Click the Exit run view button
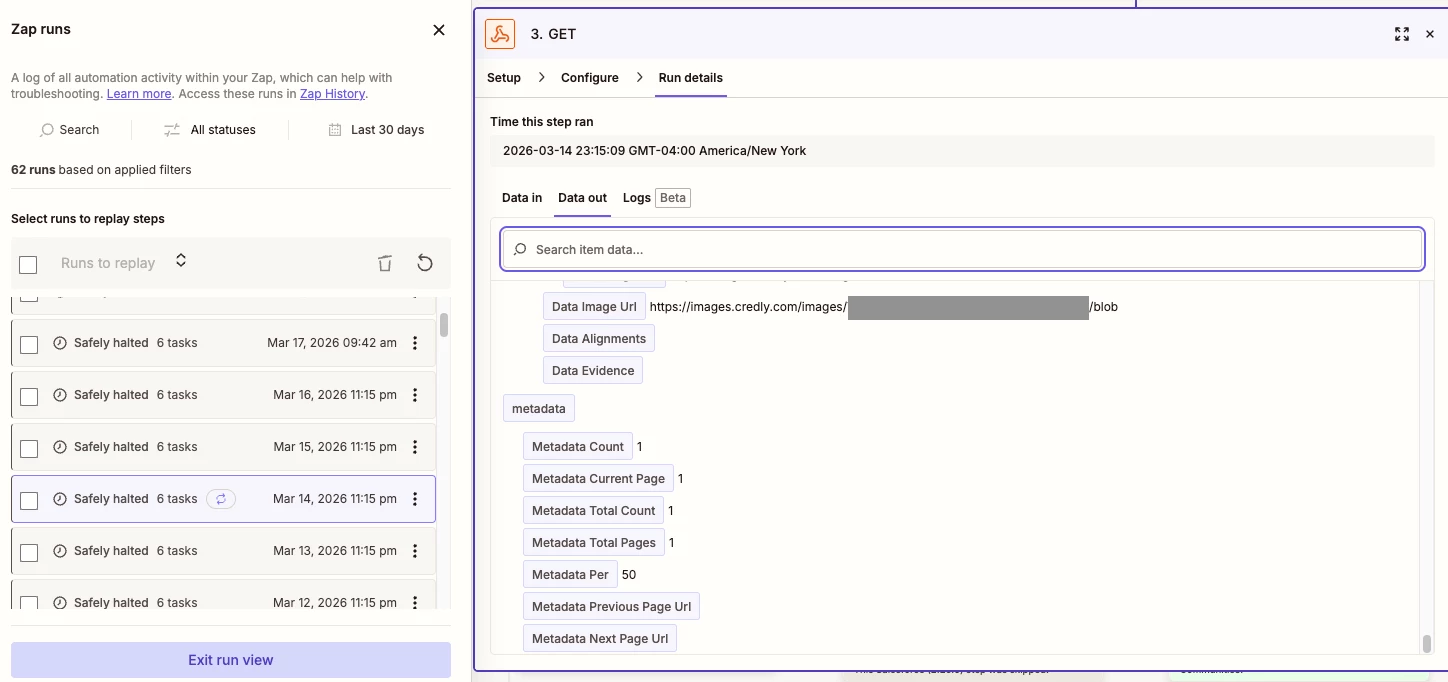This screenshot has width=1448, height=682. (x=231, y=660)
